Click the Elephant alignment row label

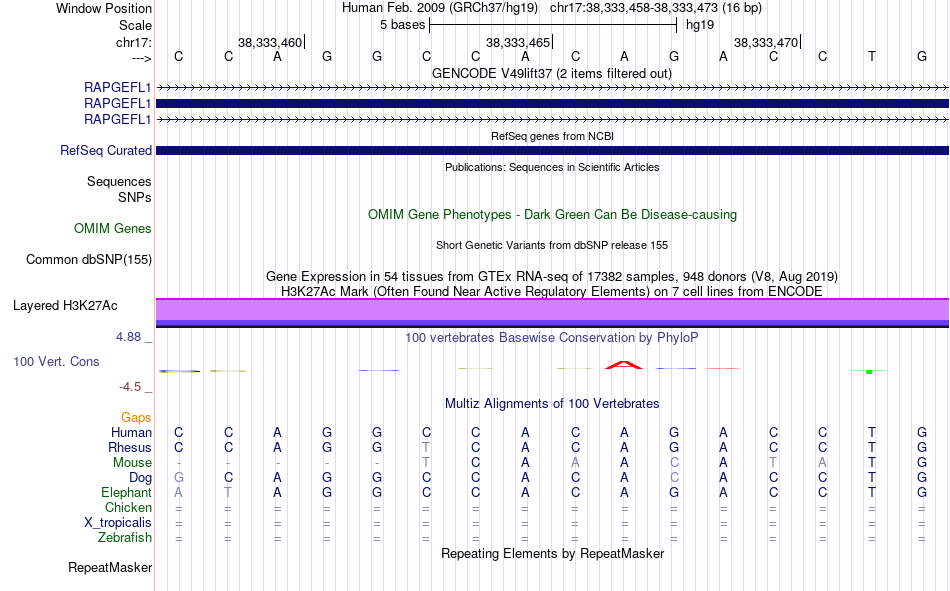pyautogui.click(x=127, y=493)
